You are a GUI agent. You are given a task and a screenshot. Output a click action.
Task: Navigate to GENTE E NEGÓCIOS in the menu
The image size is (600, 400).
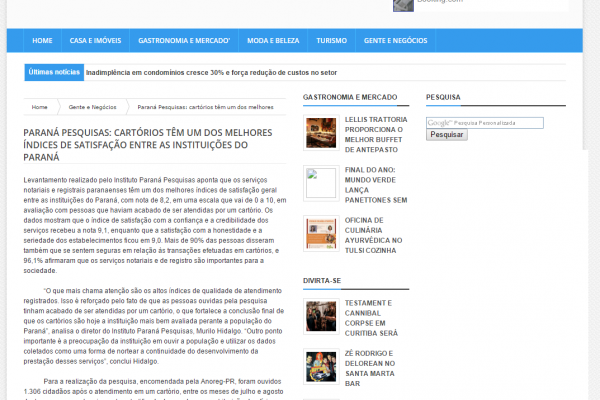[x=392, y=41]
